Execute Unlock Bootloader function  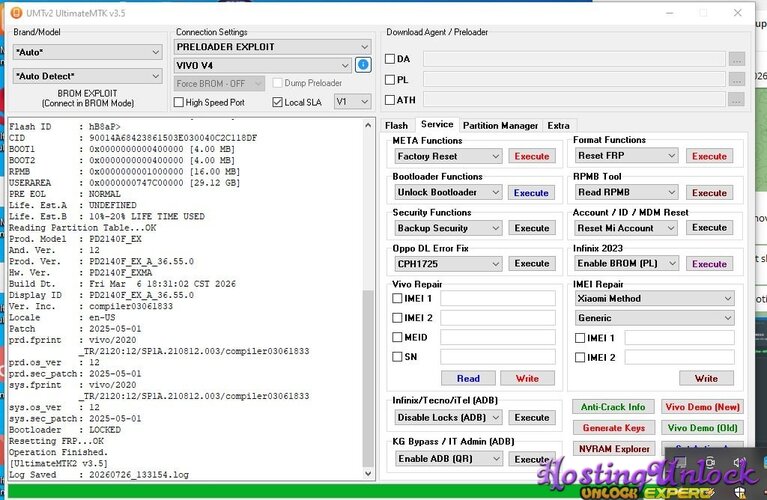[531, 193]
